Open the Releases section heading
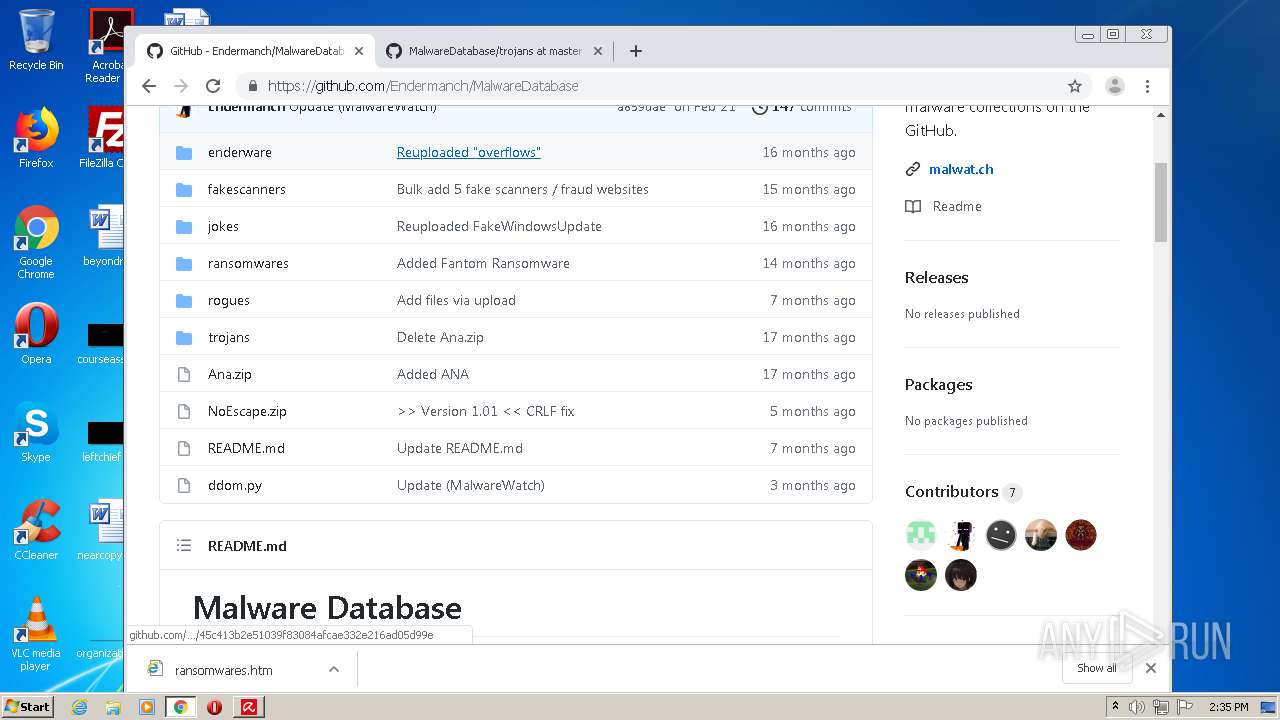 937,278
